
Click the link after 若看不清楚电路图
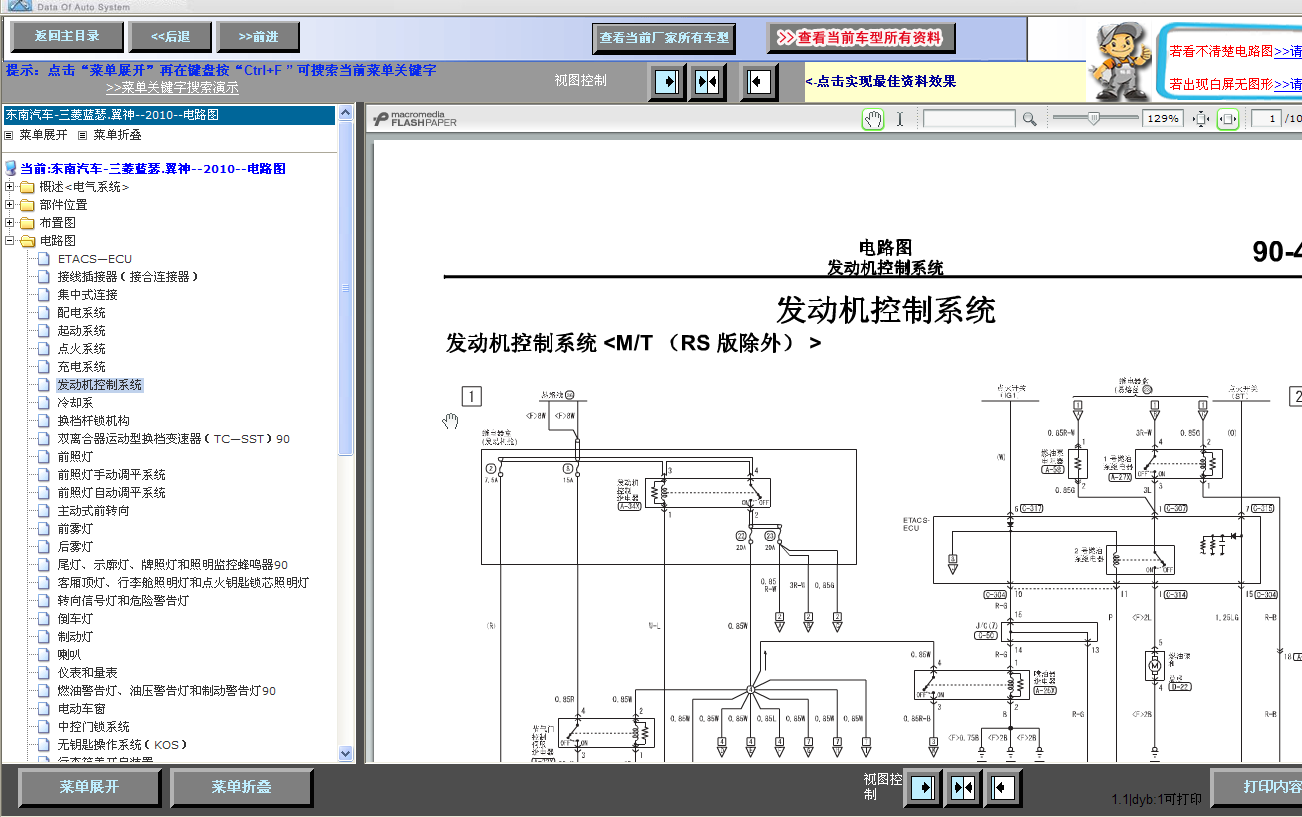pos(1288,51)
